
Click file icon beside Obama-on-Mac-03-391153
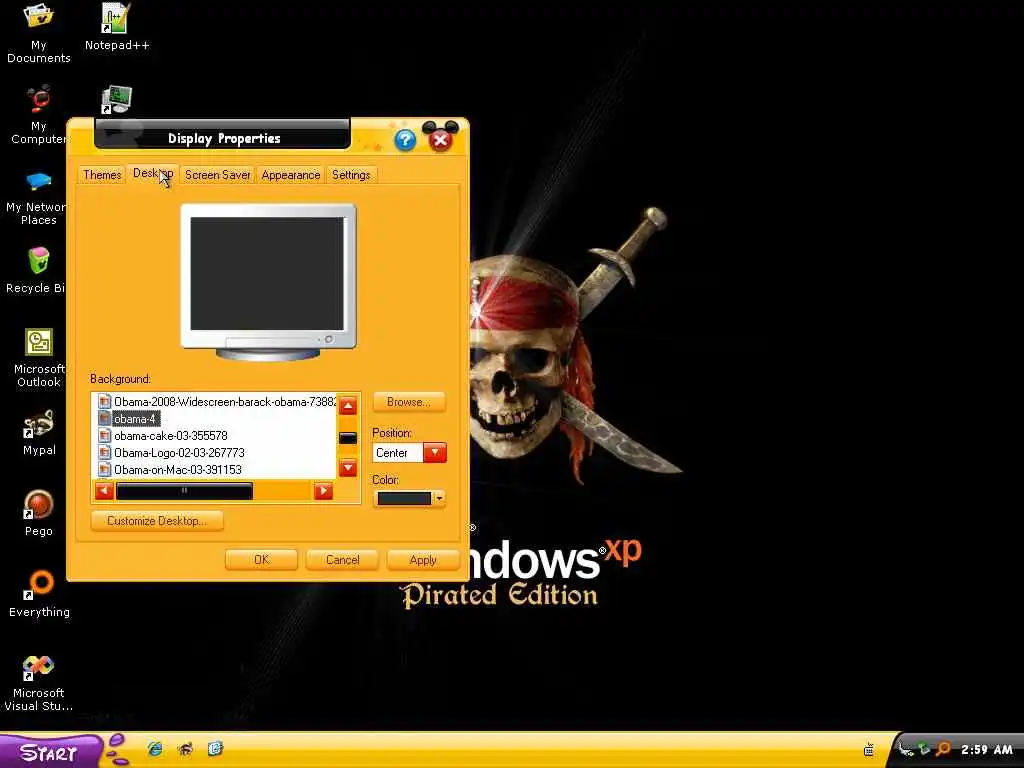pos(104,470)
